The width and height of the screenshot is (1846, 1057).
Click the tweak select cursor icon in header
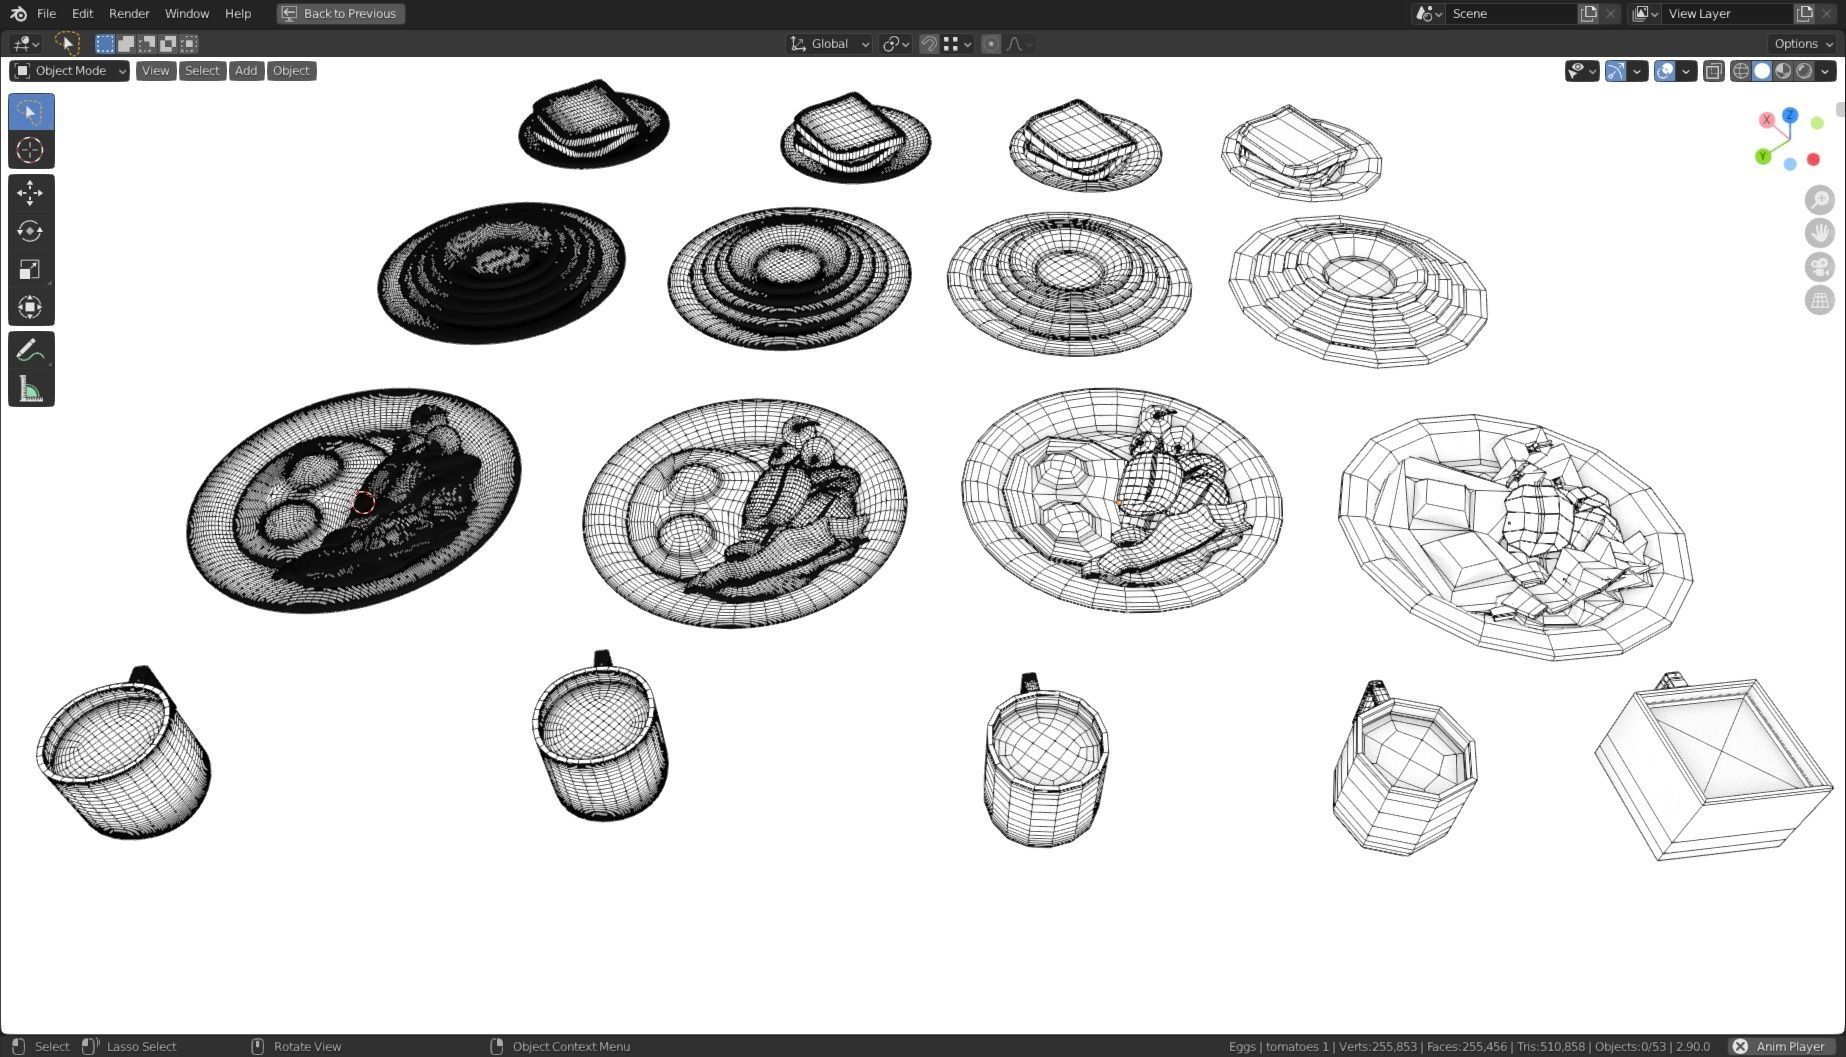pos(67,43)
